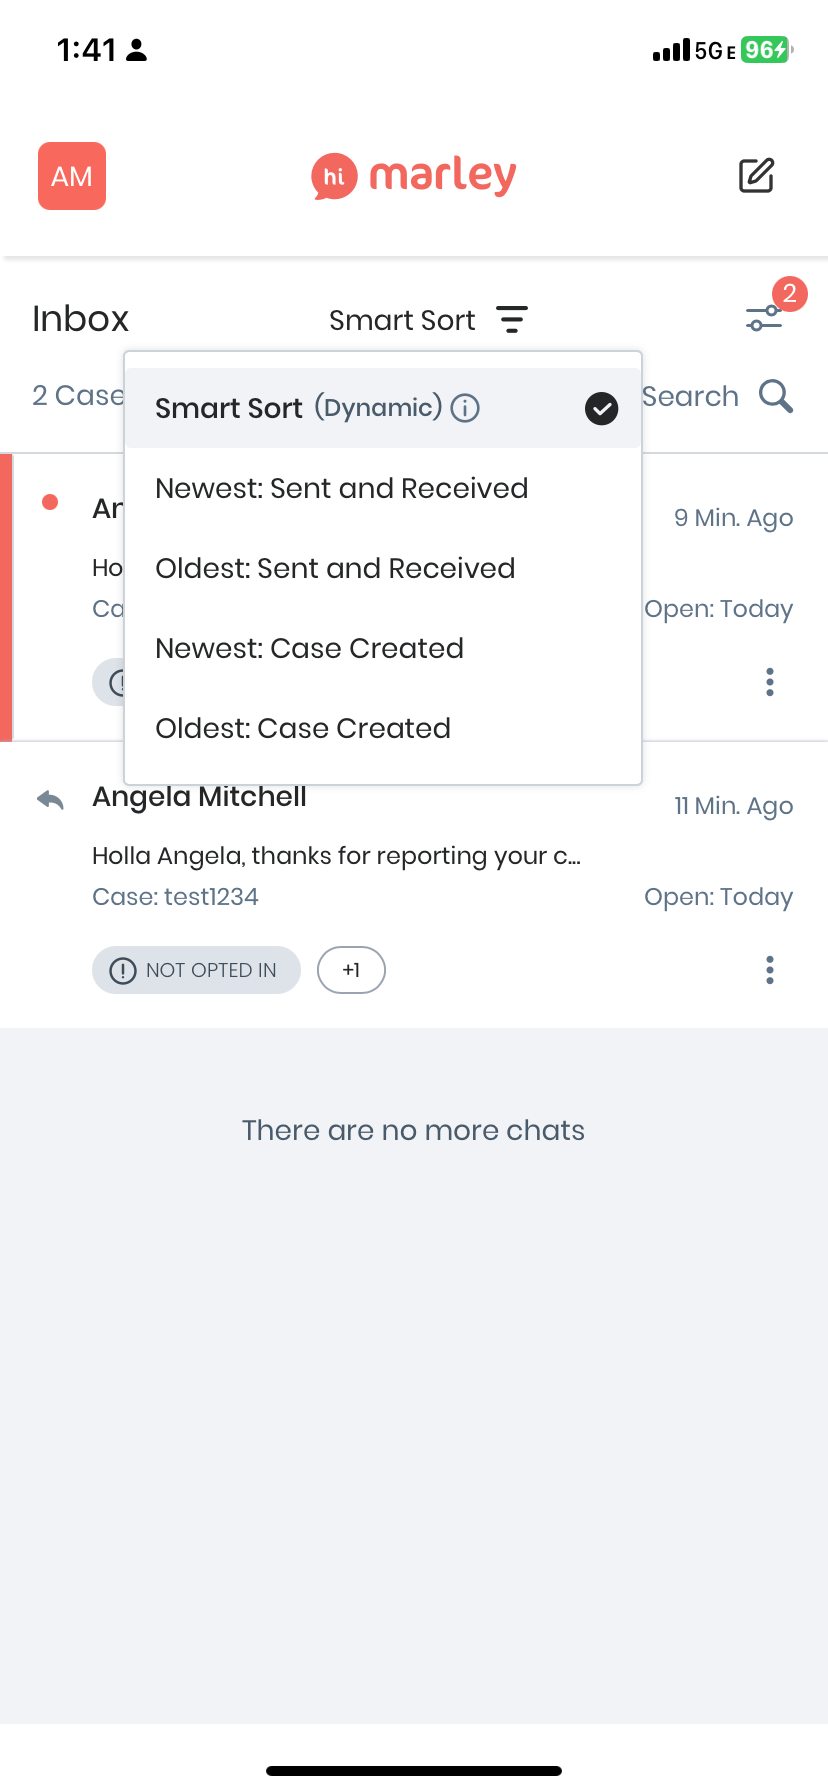Open options menu for Angela Mitchell chat
This screenshot has height=1792, width=828.
coord(769,970)
